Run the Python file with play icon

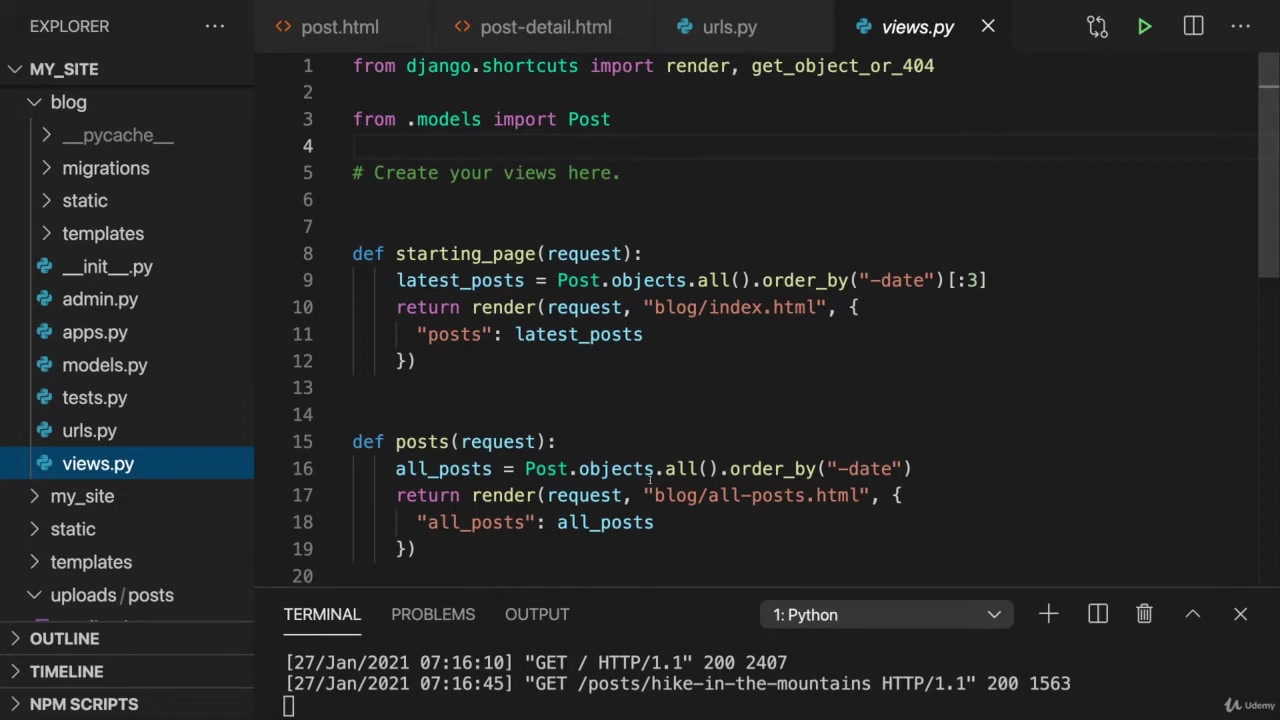pyautogui.click(x=1144, y=27)
